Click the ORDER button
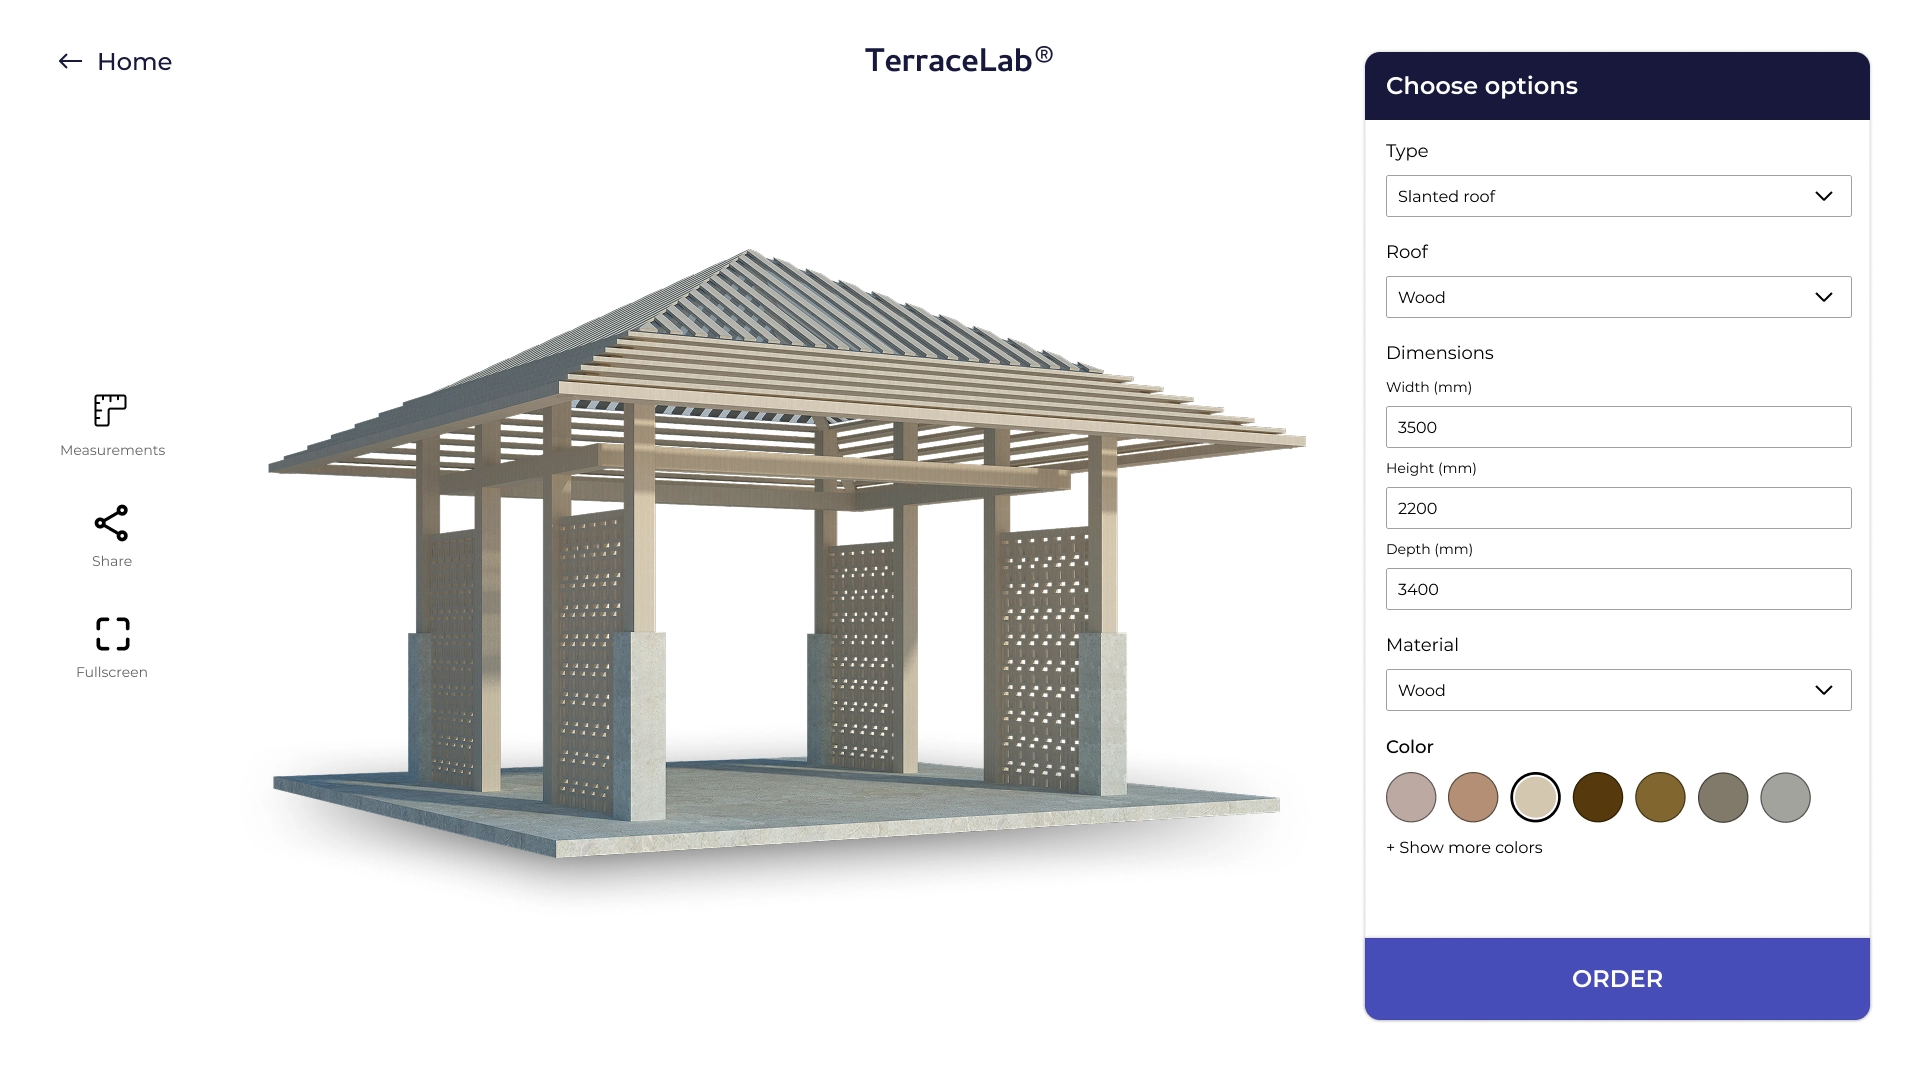The height and width of the screenshot is (1080, 1920). click(x=1617, y=979)
